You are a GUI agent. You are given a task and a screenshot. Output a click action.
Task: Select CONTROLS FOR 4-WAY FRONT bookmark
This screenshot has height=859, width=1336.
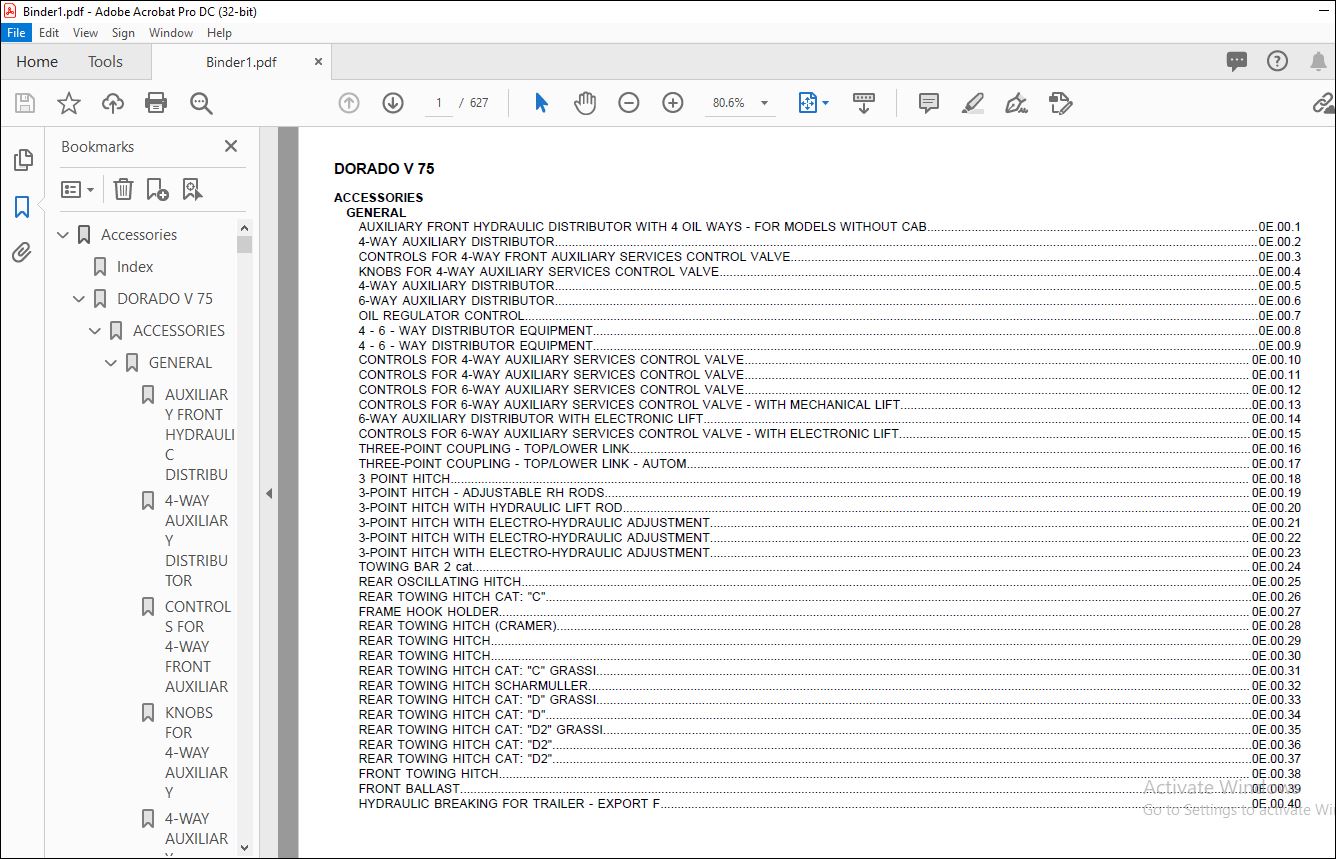coord(197,646)
